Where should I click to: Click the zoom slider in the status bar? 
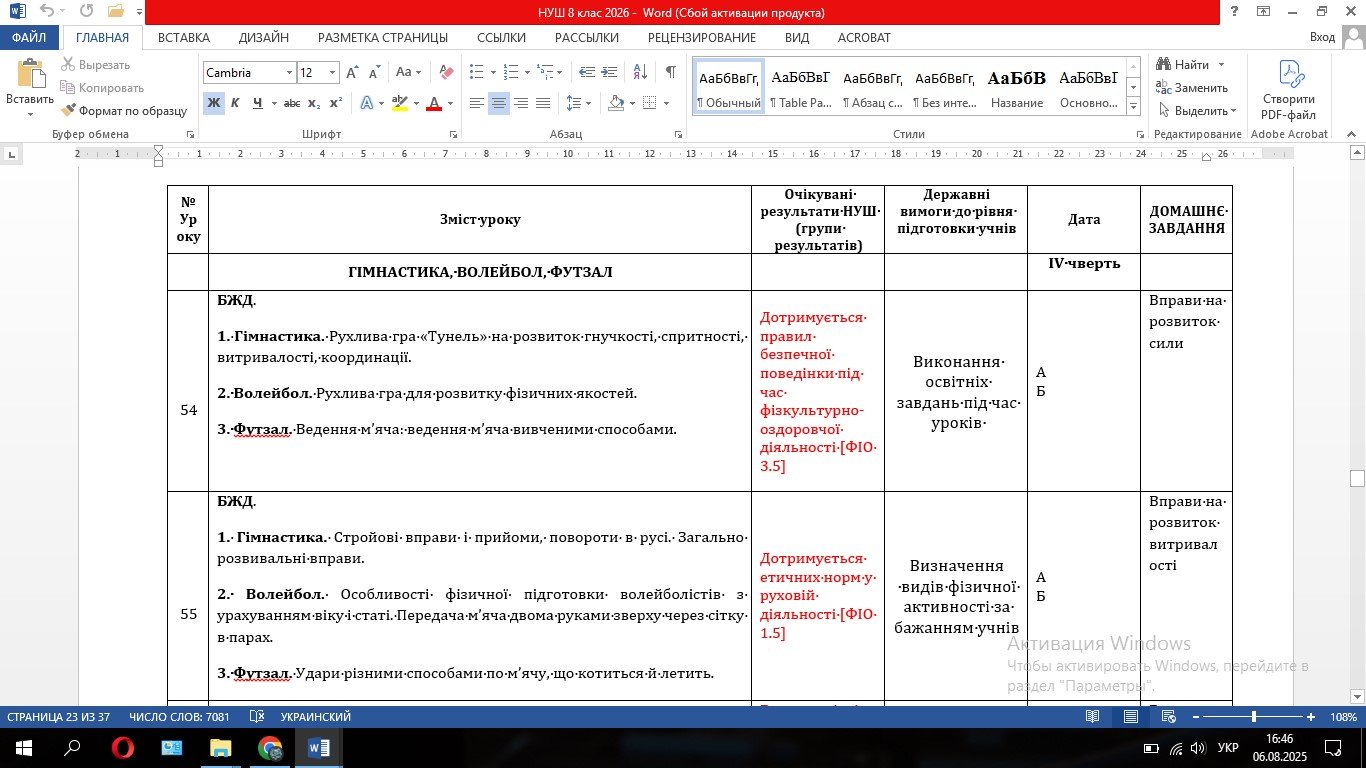(1254, 717)
